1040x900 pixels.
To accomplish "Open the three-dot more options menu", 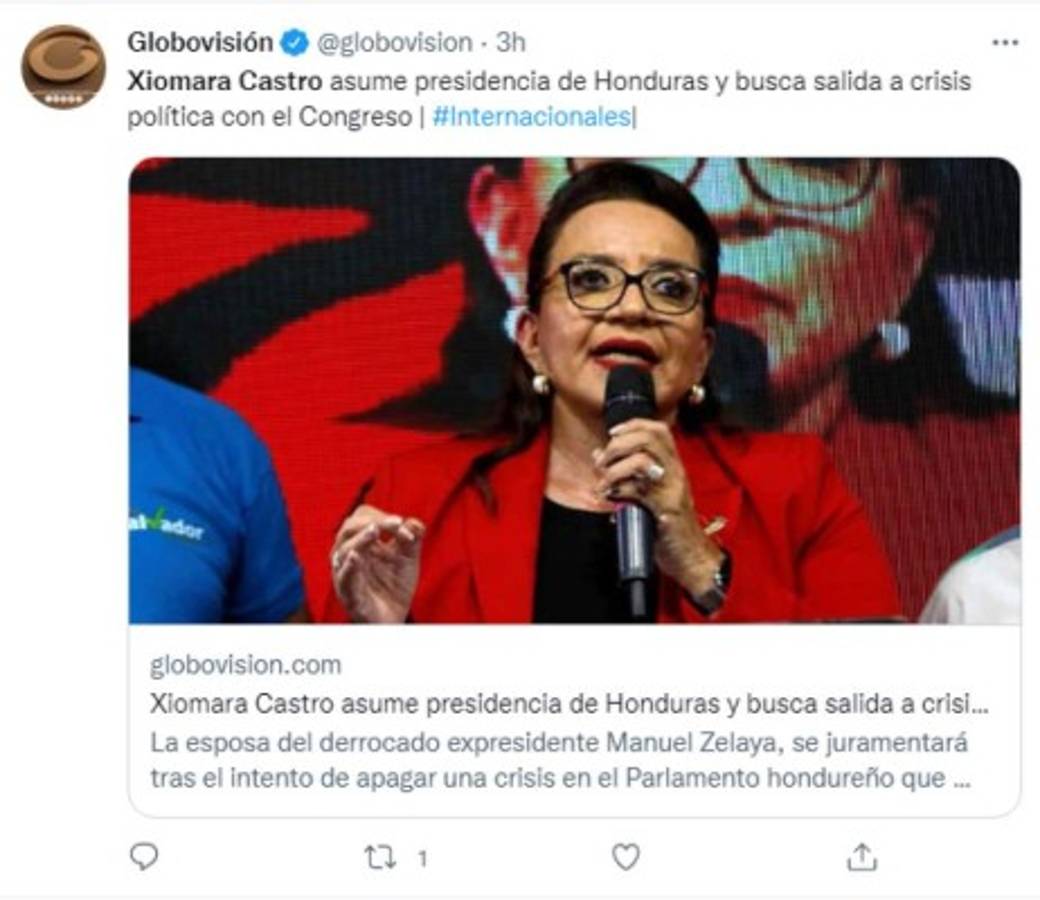I will click(1005, 43).
